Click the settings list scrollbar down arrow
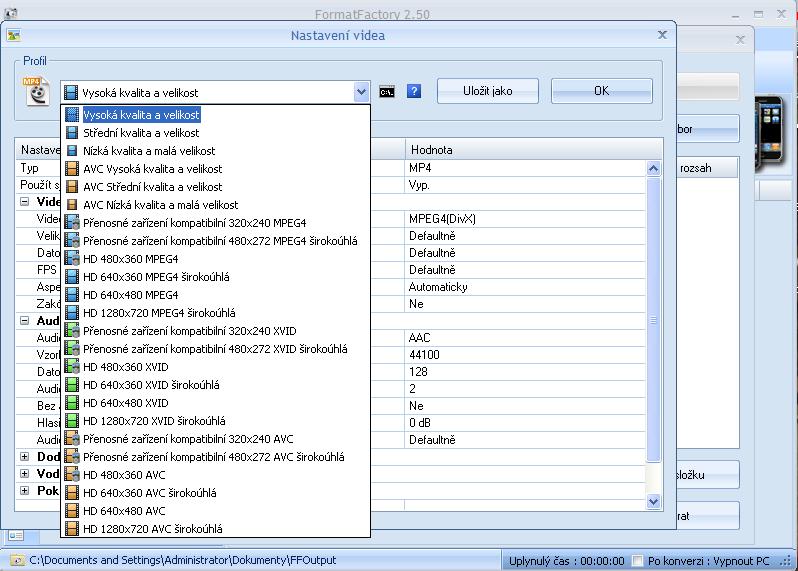The height and width of the screenshot is (571, 798). pos(654,501)
